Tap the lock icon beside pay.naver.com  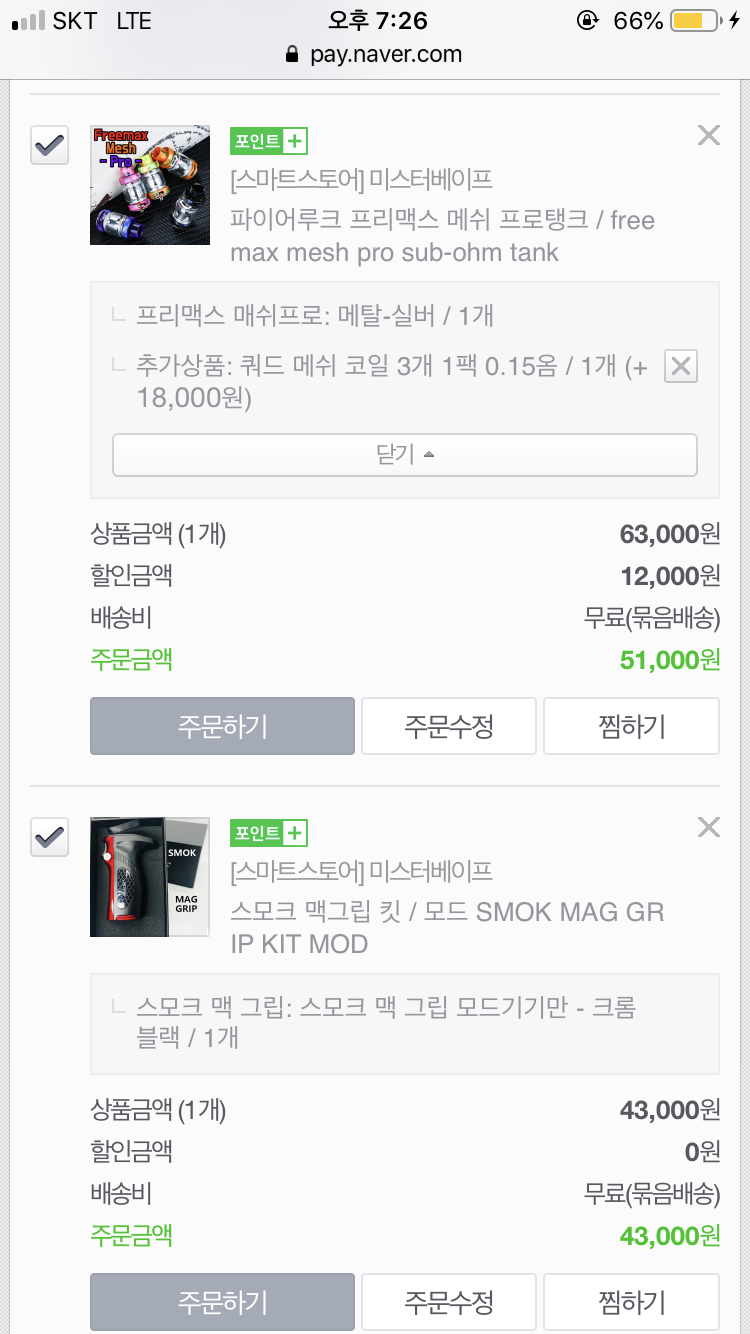292,54
